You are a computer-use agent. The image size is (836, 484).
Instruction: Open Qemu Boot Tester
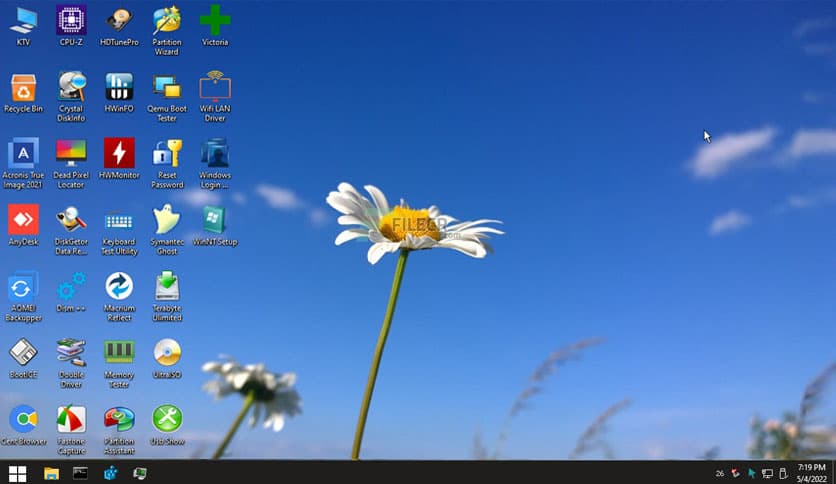167,97
